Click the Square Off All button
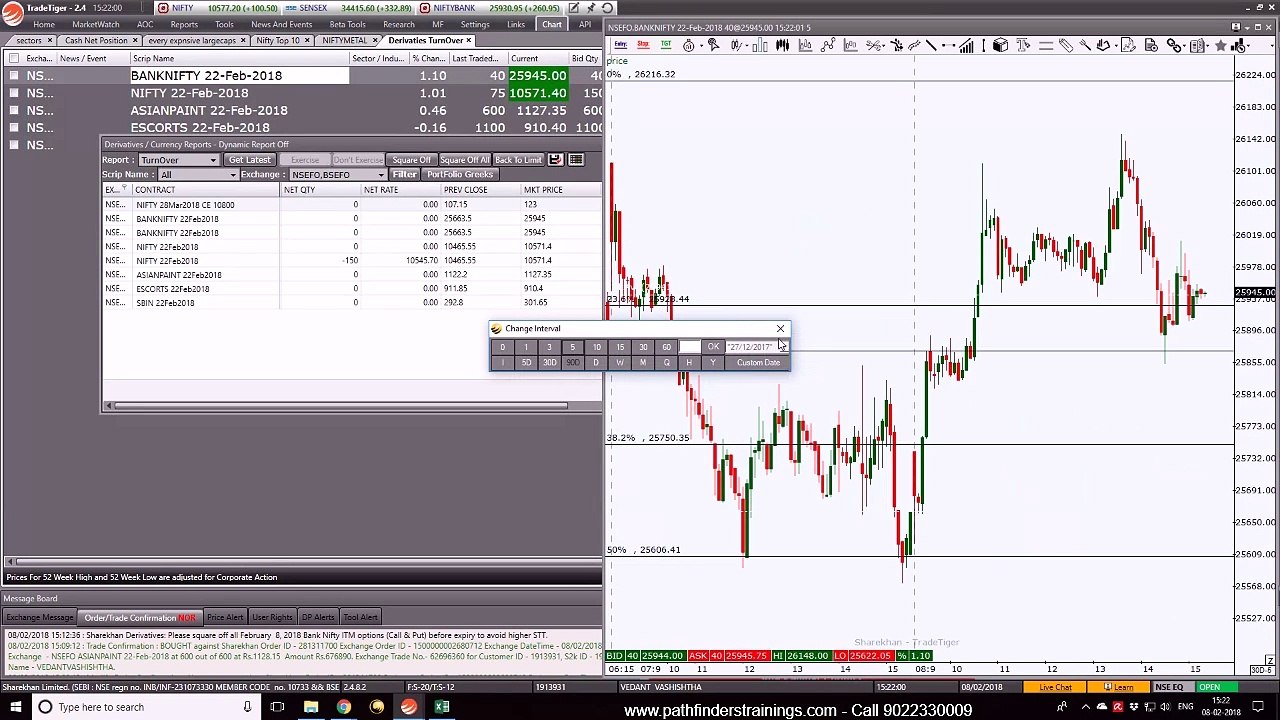This screenshot has width=1280, height=720. (x=464, y=160)
